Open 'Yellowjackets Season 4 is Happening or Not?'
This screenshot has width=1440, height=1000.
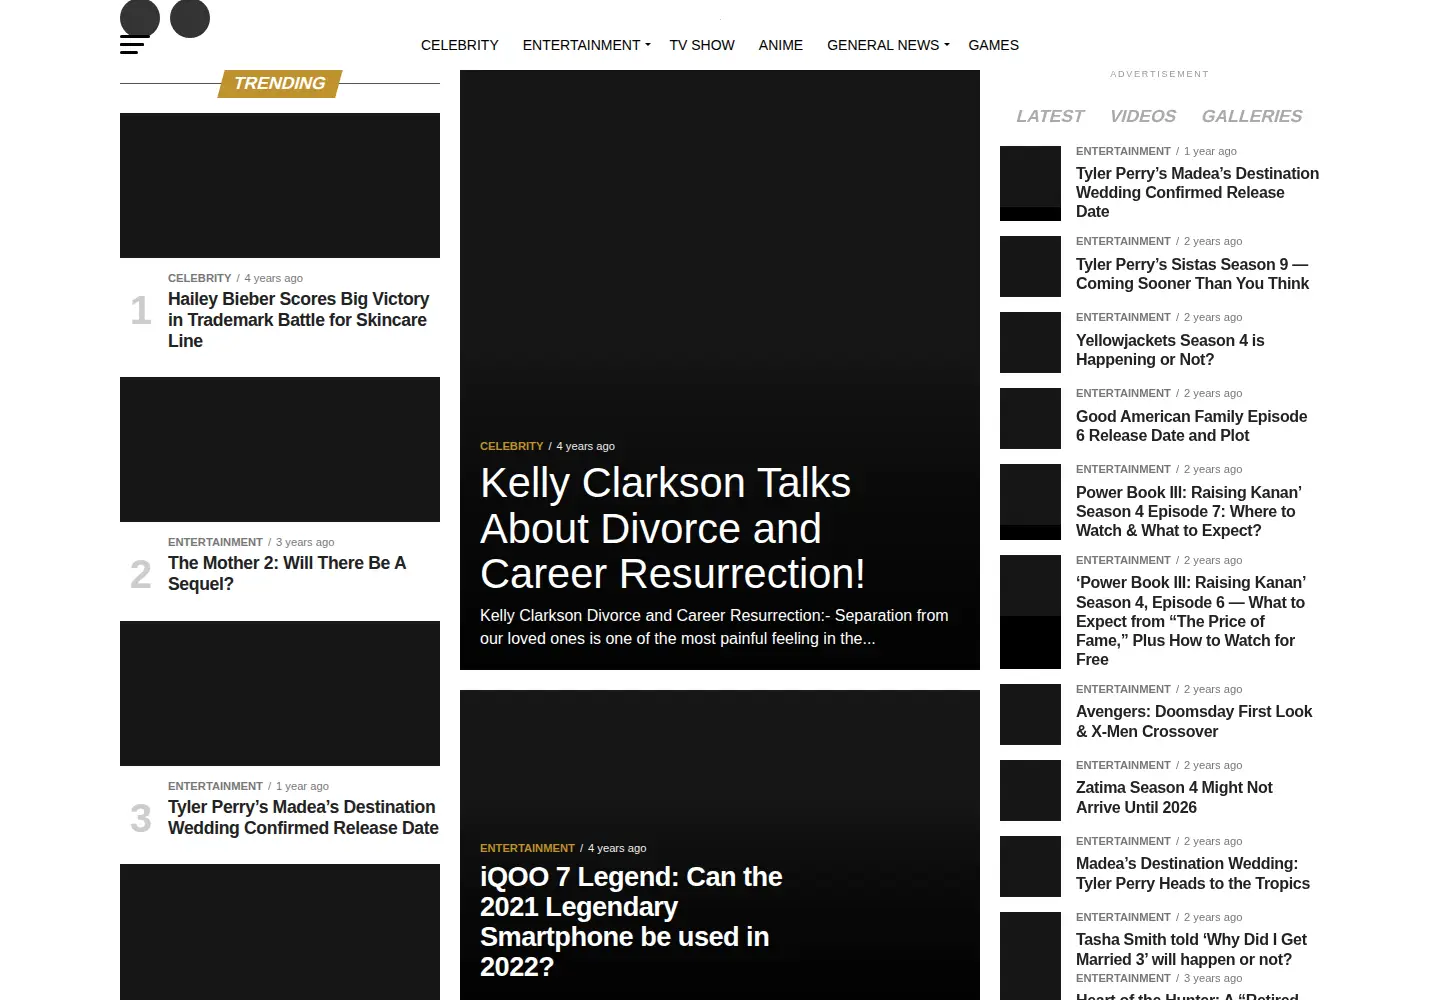pos(1170,350)
